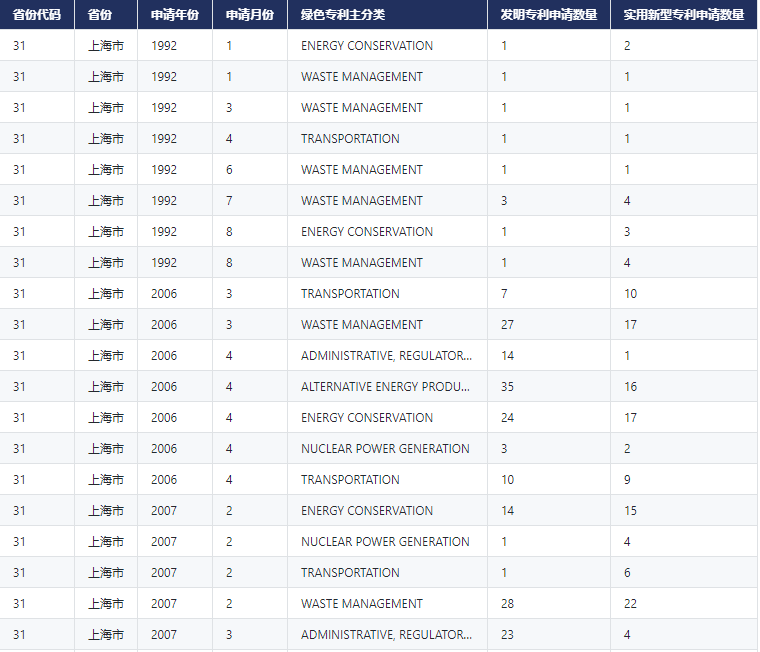This screenshot has height=652, width=760.
Task: Click ENERGY CONSERVATION cell in 2007 row
Action: point(387,511)
